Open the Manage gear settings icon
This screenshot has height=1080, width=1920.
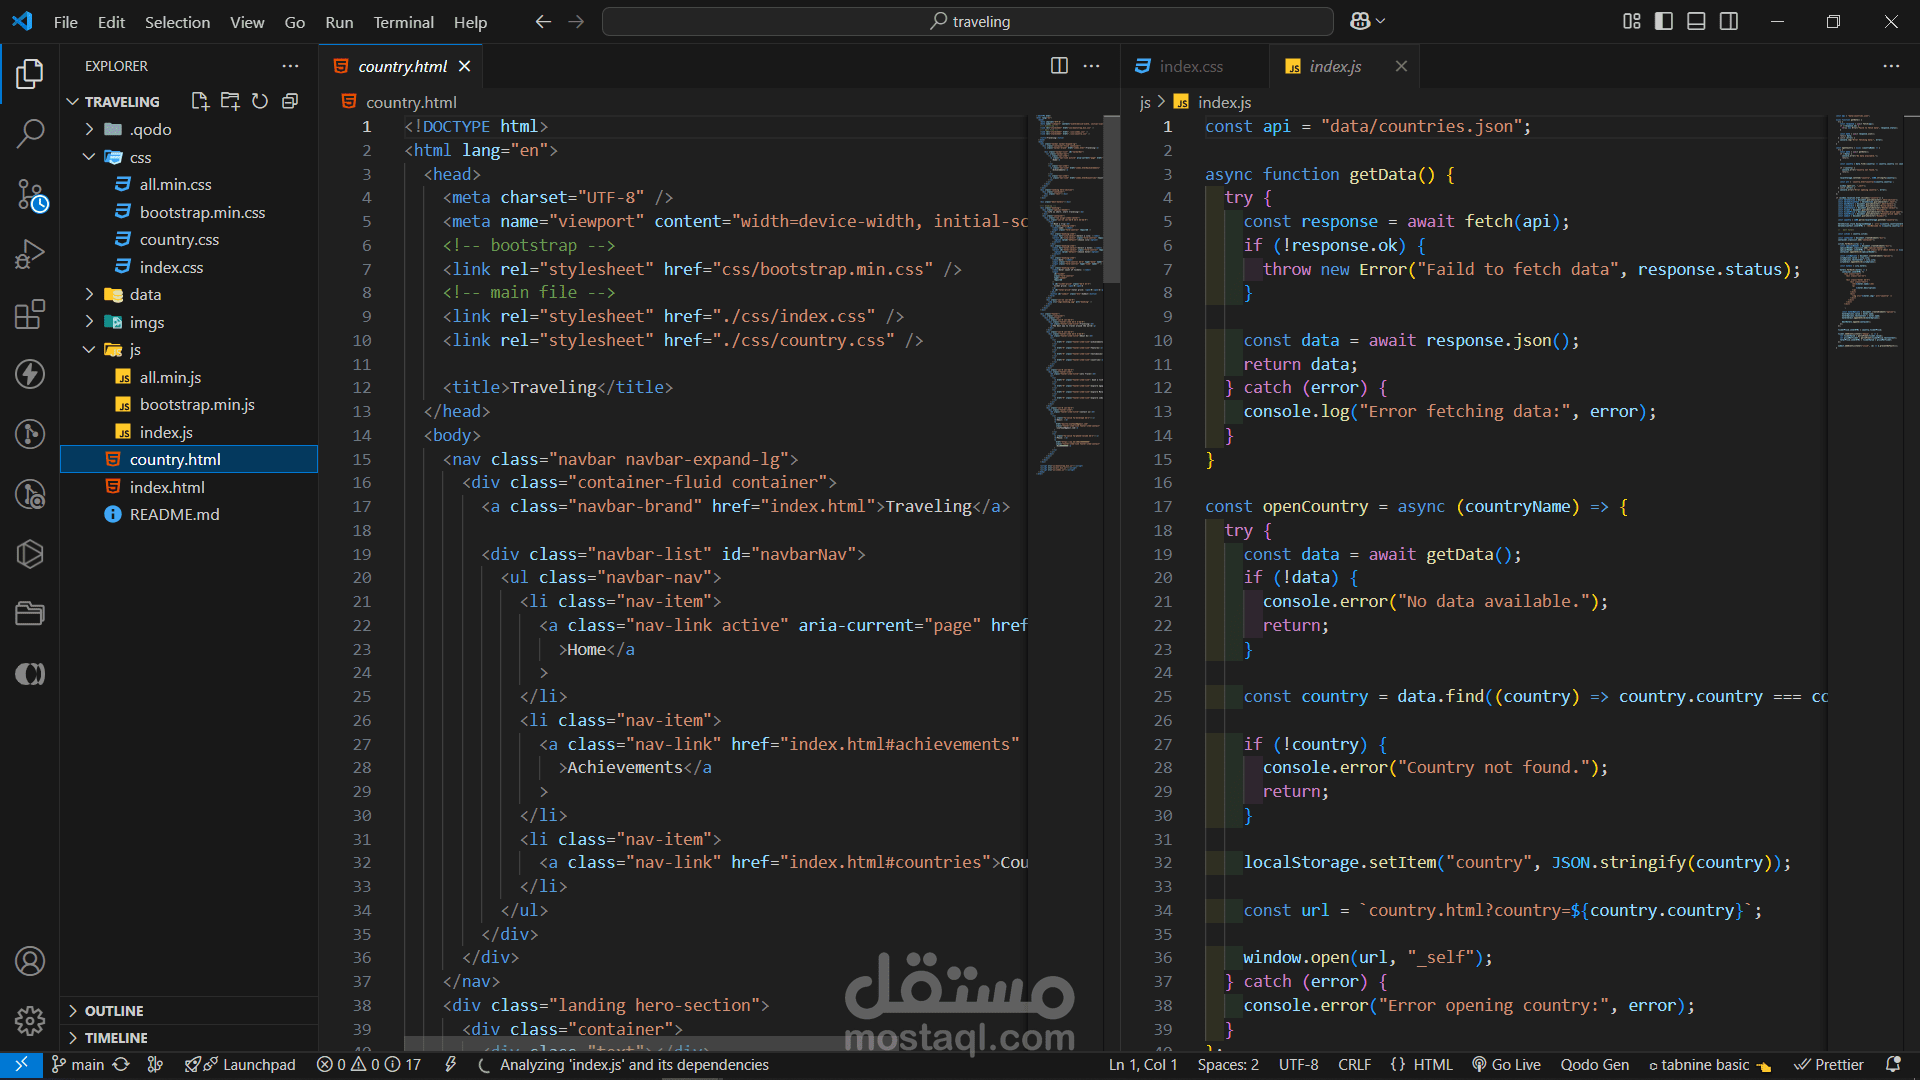30,1020
